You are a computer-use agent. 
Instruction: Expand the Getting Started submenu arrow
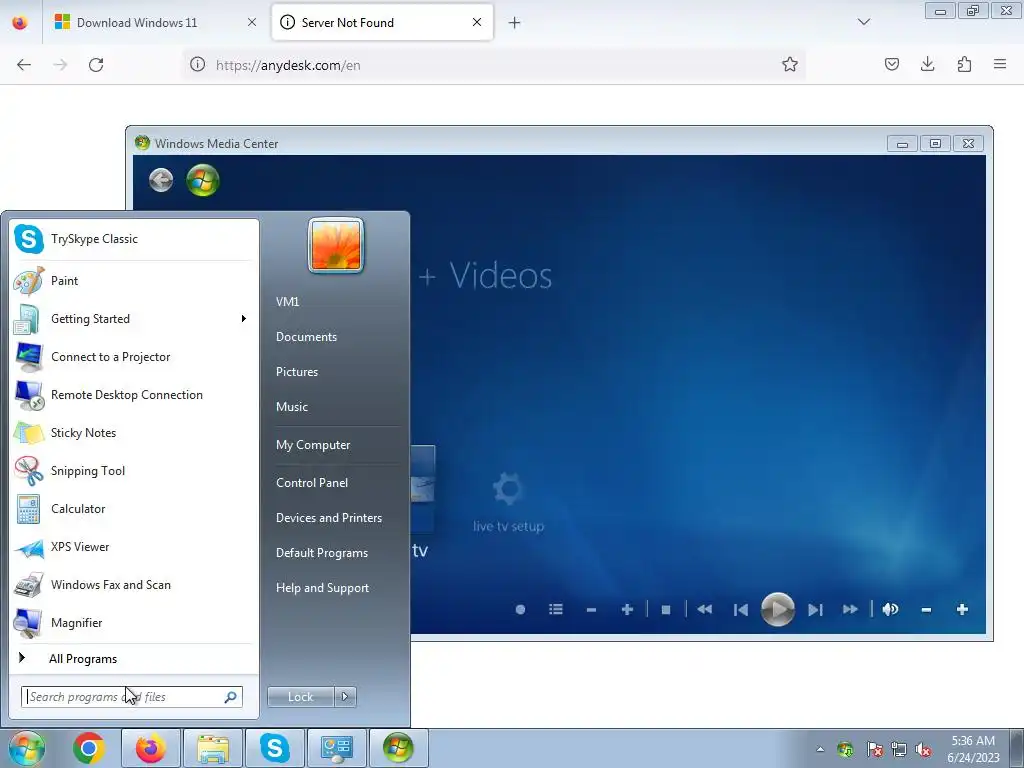click(x=244, y=319)
